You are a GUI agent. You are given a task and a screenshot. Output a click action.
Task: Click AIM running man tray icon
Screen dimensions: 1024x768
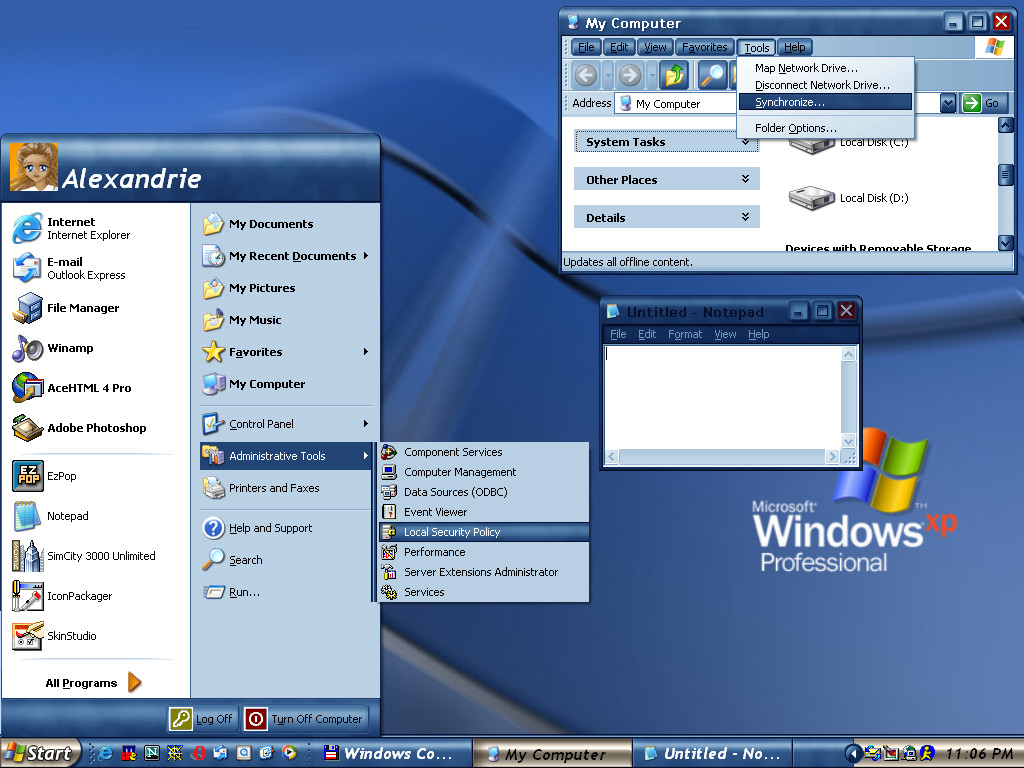pyautogui.click(x=927, y=753)
